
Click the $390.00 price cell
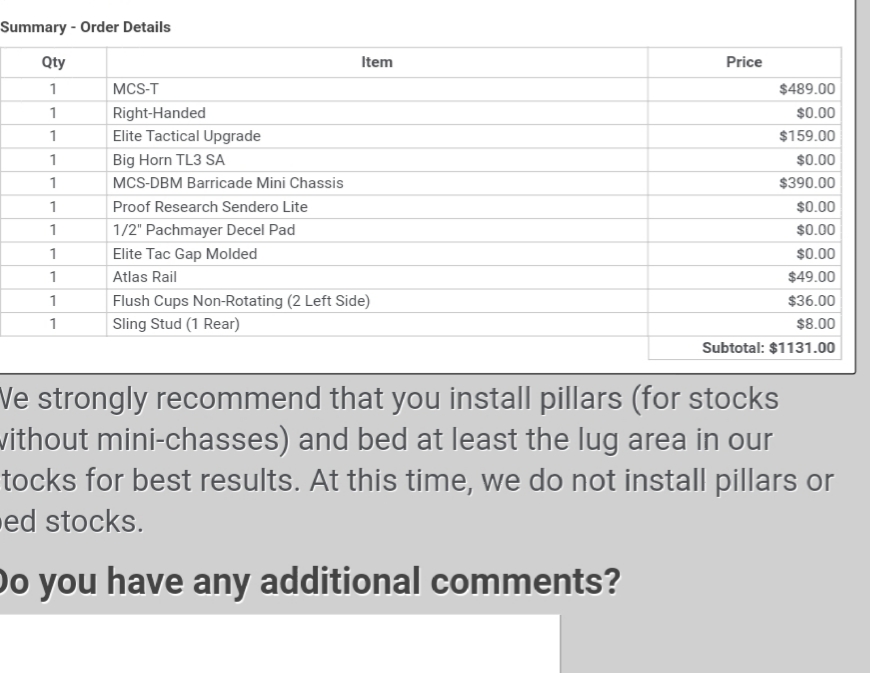pos(745,183)
